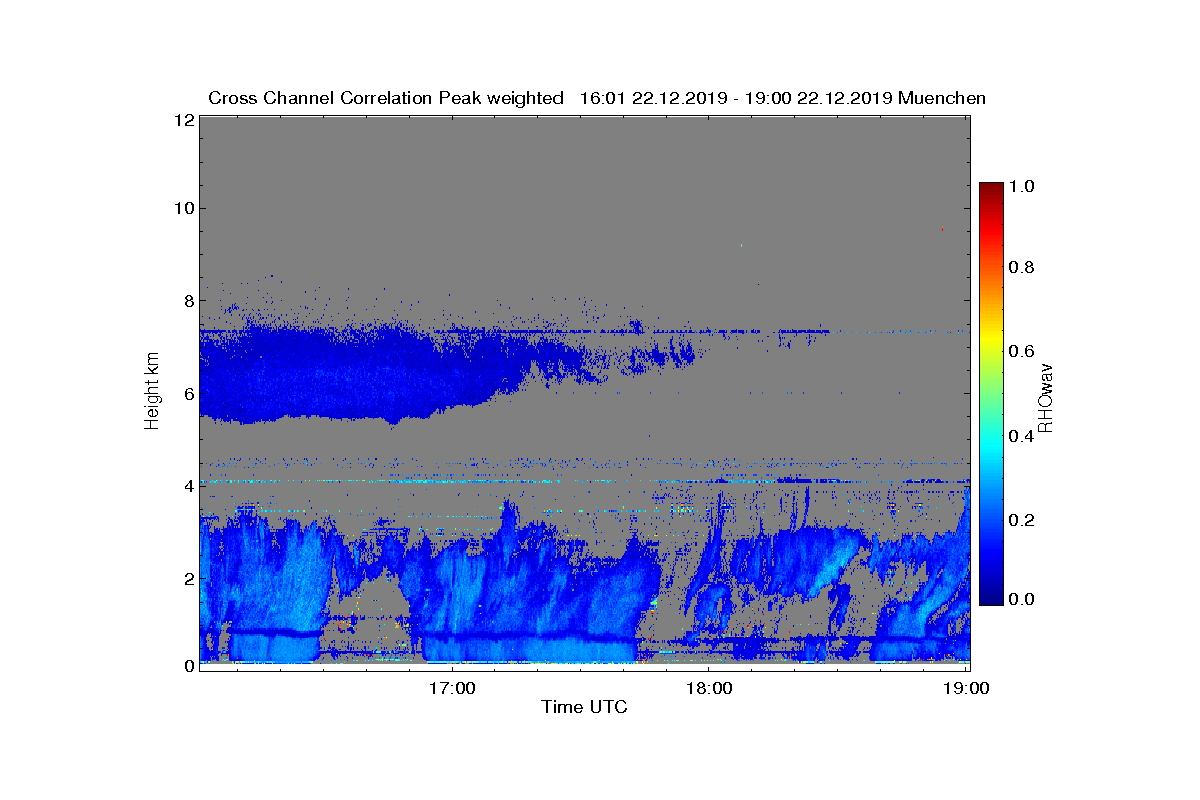
Task: Click the 6 km height tick label
Action: (x=187, y=393)
